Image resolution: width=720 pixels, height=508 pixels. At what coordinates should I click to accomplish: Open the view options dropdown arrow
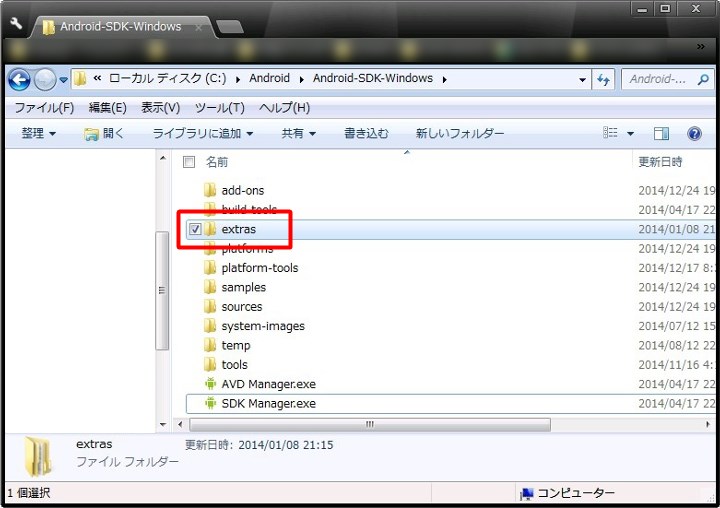pyautogui.click(x=630, y=134)
